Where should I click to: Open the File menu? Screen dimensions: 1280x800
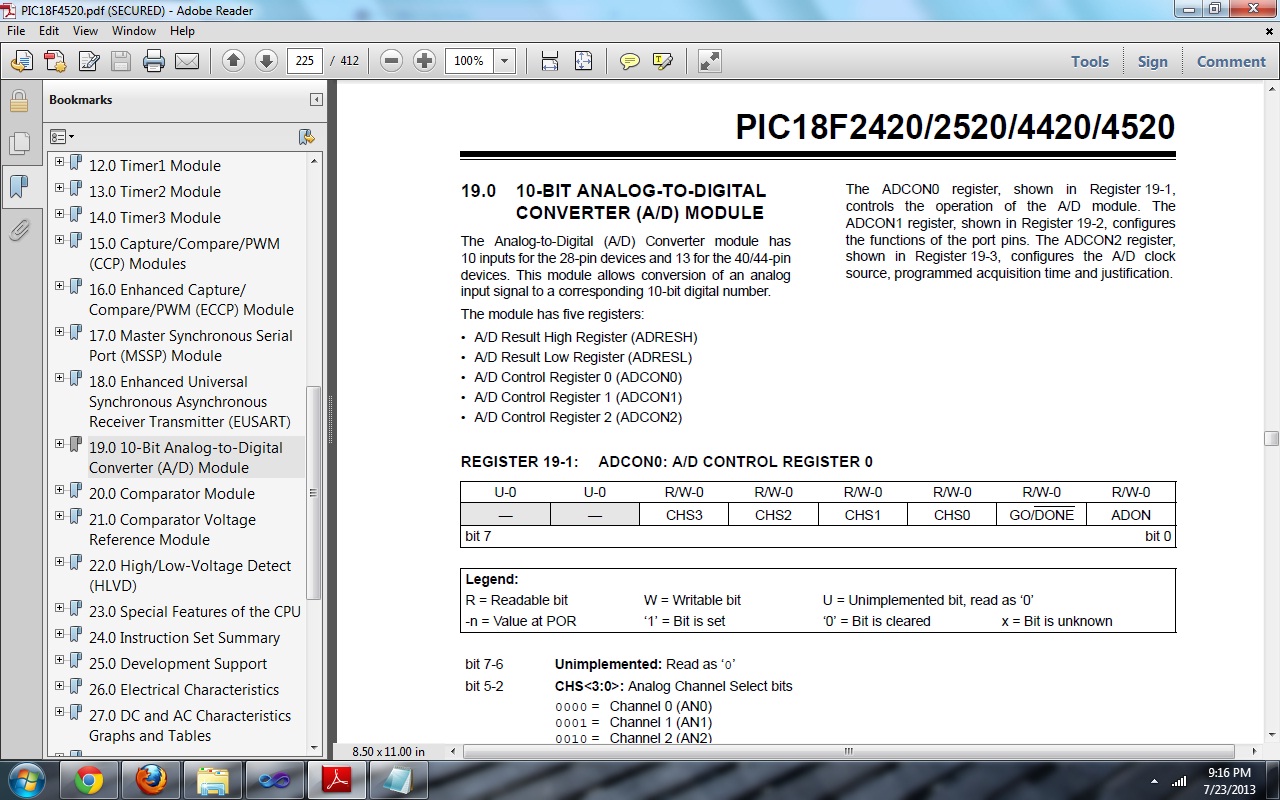(x=17, y=31)
